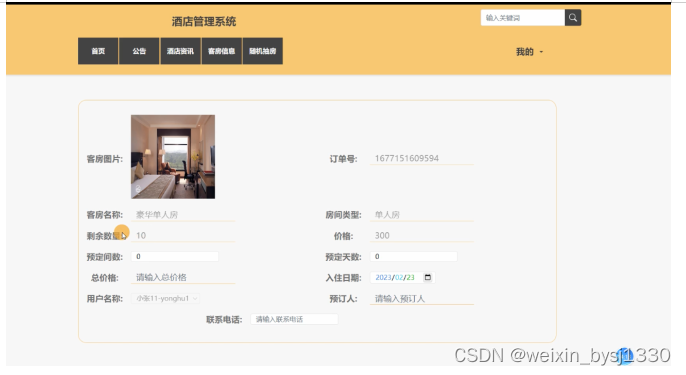Click the 订单号 field 1677151609594
686x375 pixels.
[422, 158]
